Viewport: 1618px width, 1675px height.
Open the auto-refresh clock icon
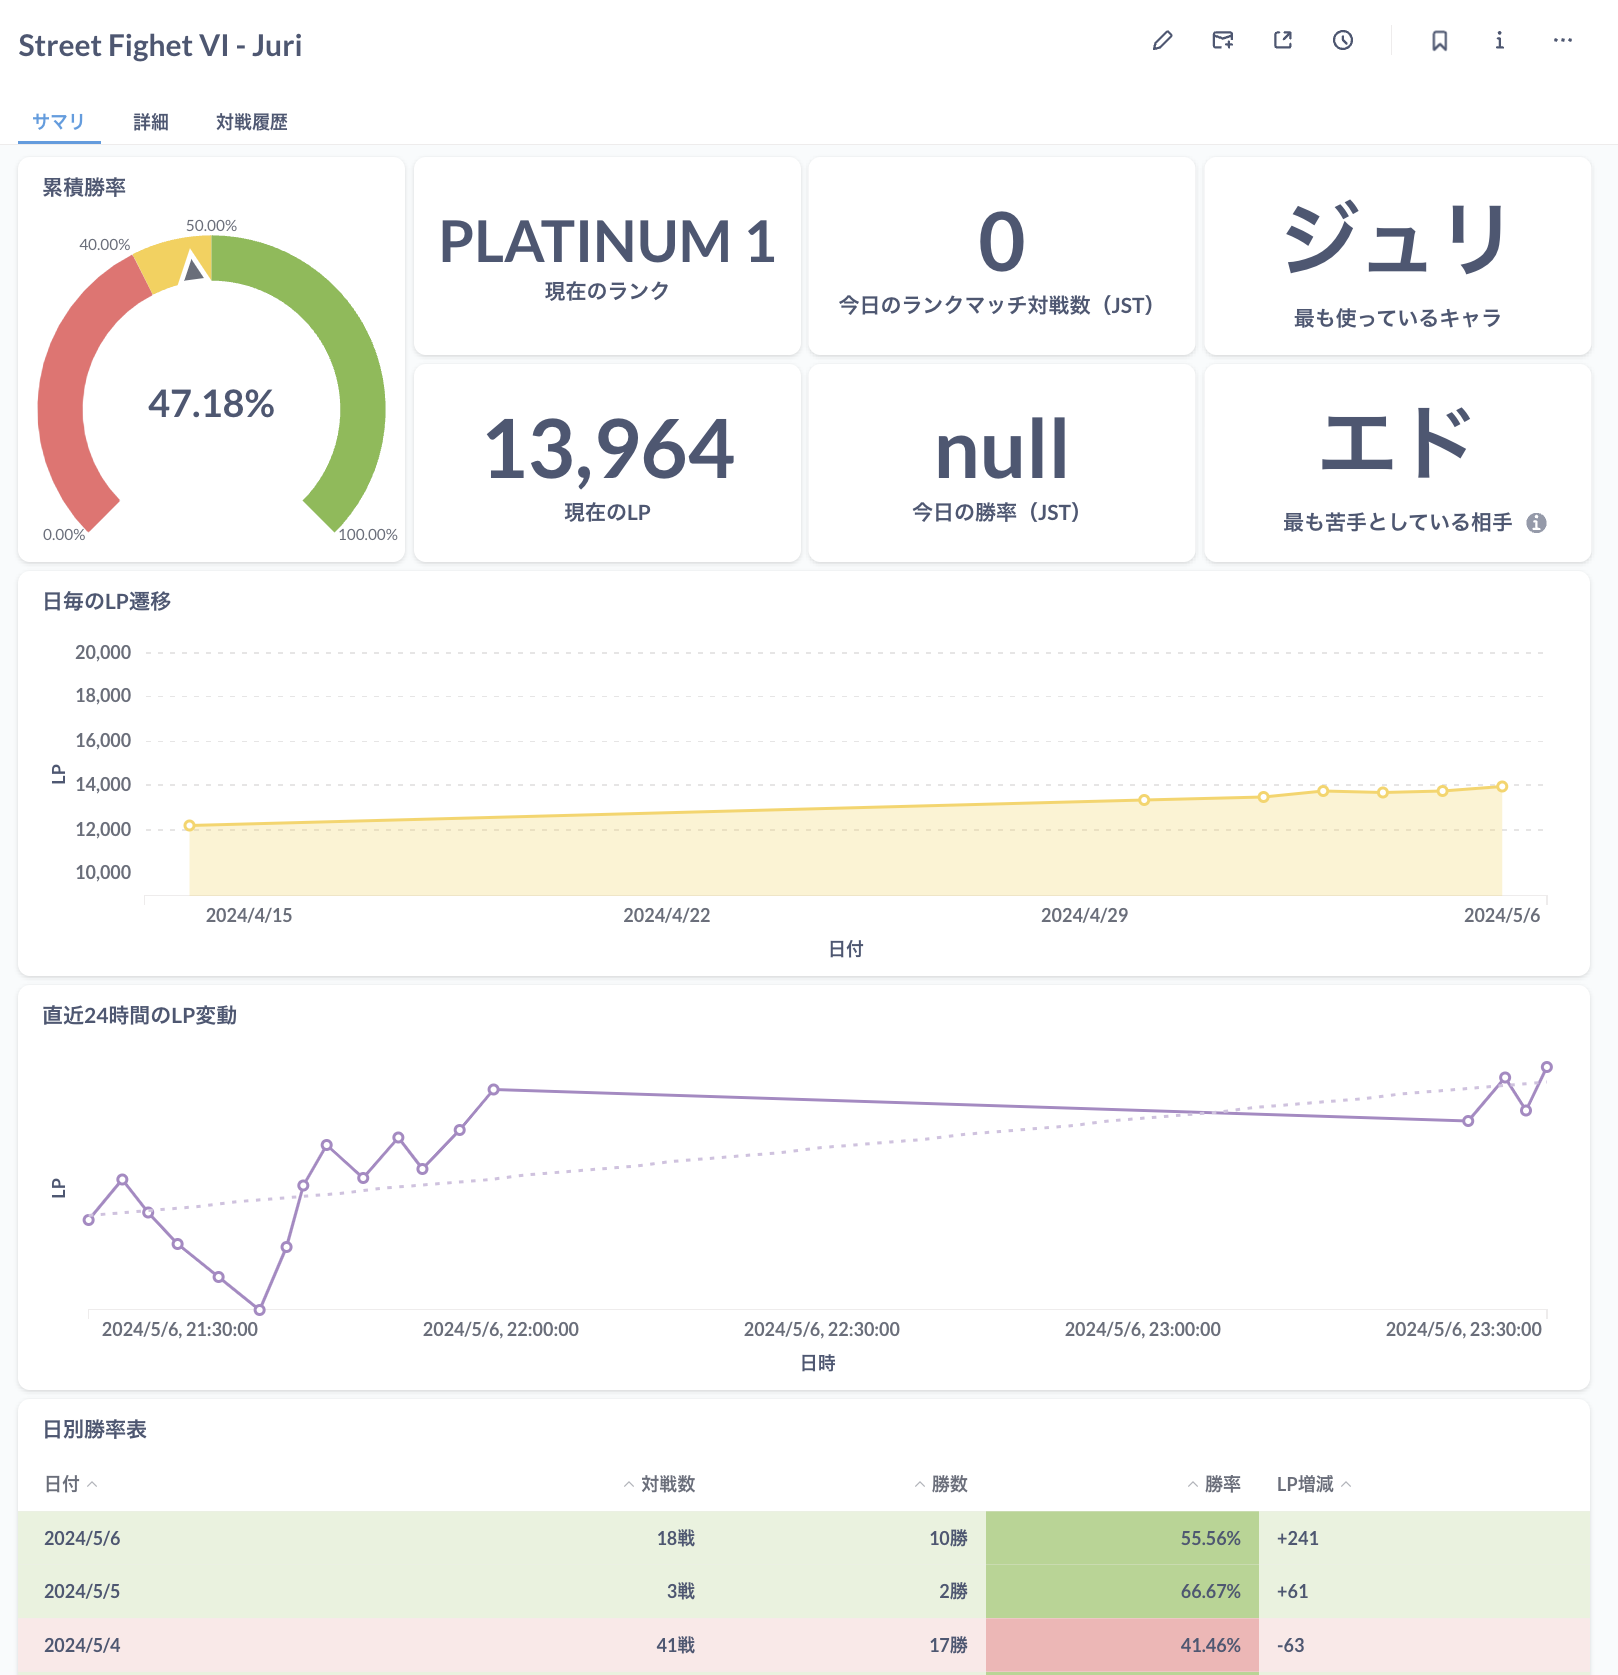[x=1343, y=41]
